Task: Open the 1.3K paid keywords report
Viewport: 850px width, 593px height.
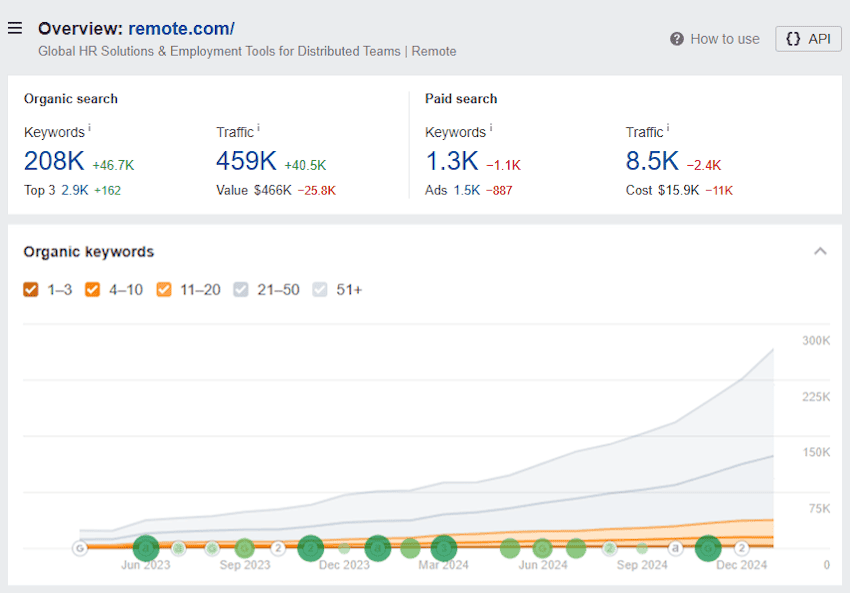Action: pyautogui.click(x=451, y=161)
